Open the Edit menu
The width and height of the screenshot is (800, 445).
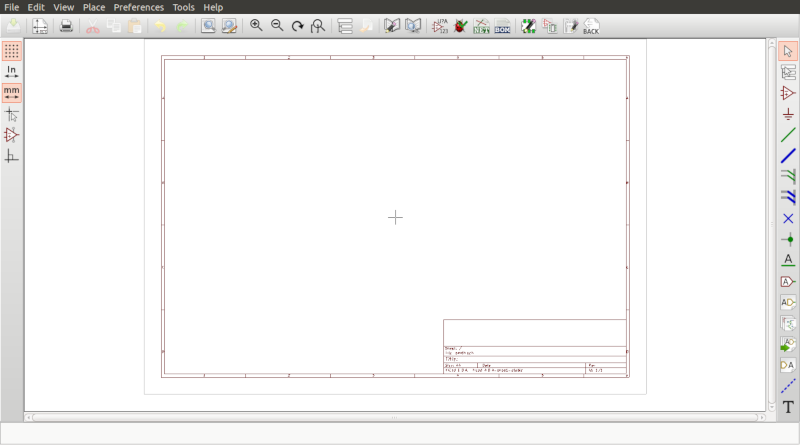coord(36,7)
